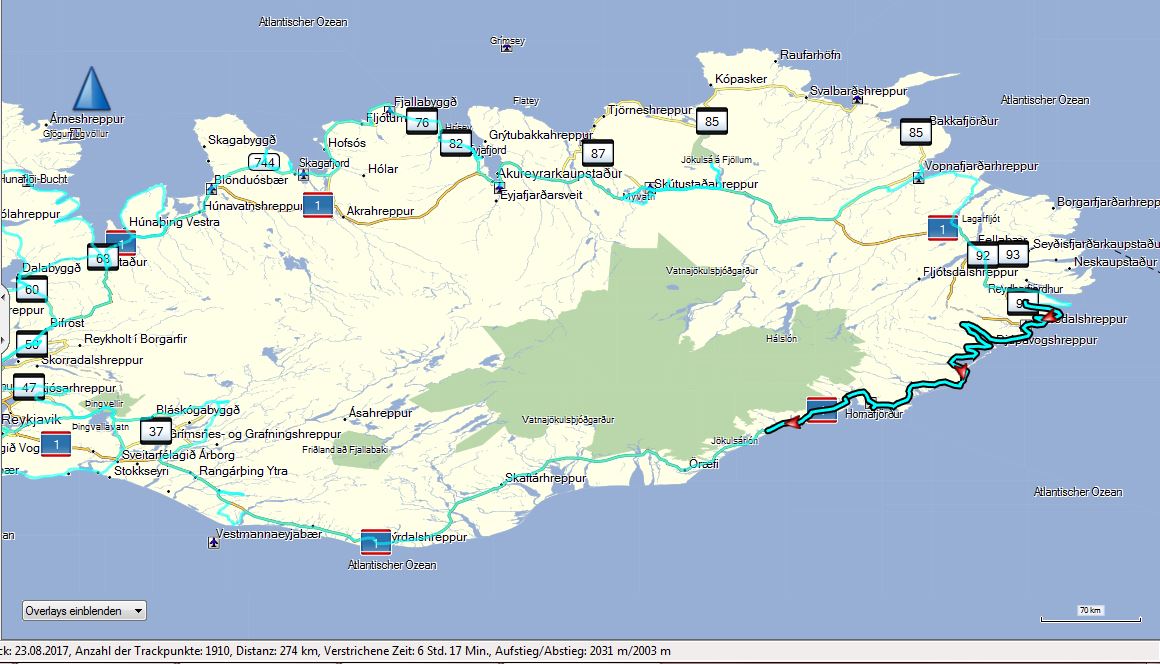Expand the collapsed side panel handle on left edge

tap(3, 294)
